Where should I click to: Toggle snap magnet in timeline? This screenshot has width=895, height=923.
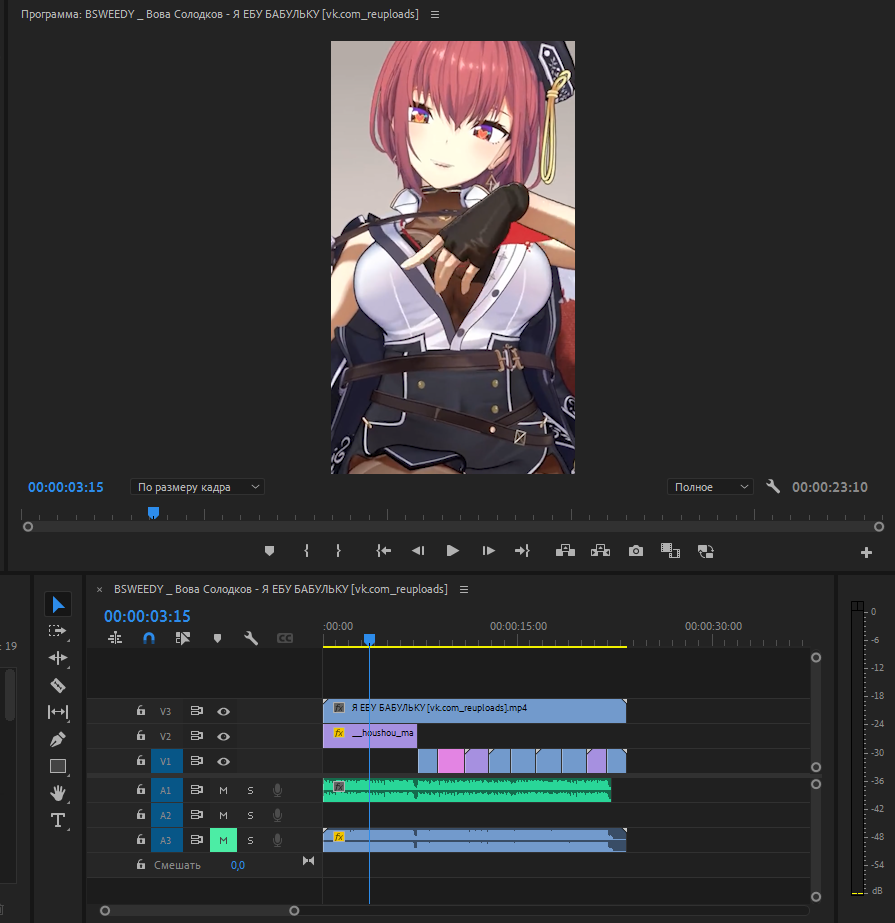pyautogui.click(x=149, y=638)
